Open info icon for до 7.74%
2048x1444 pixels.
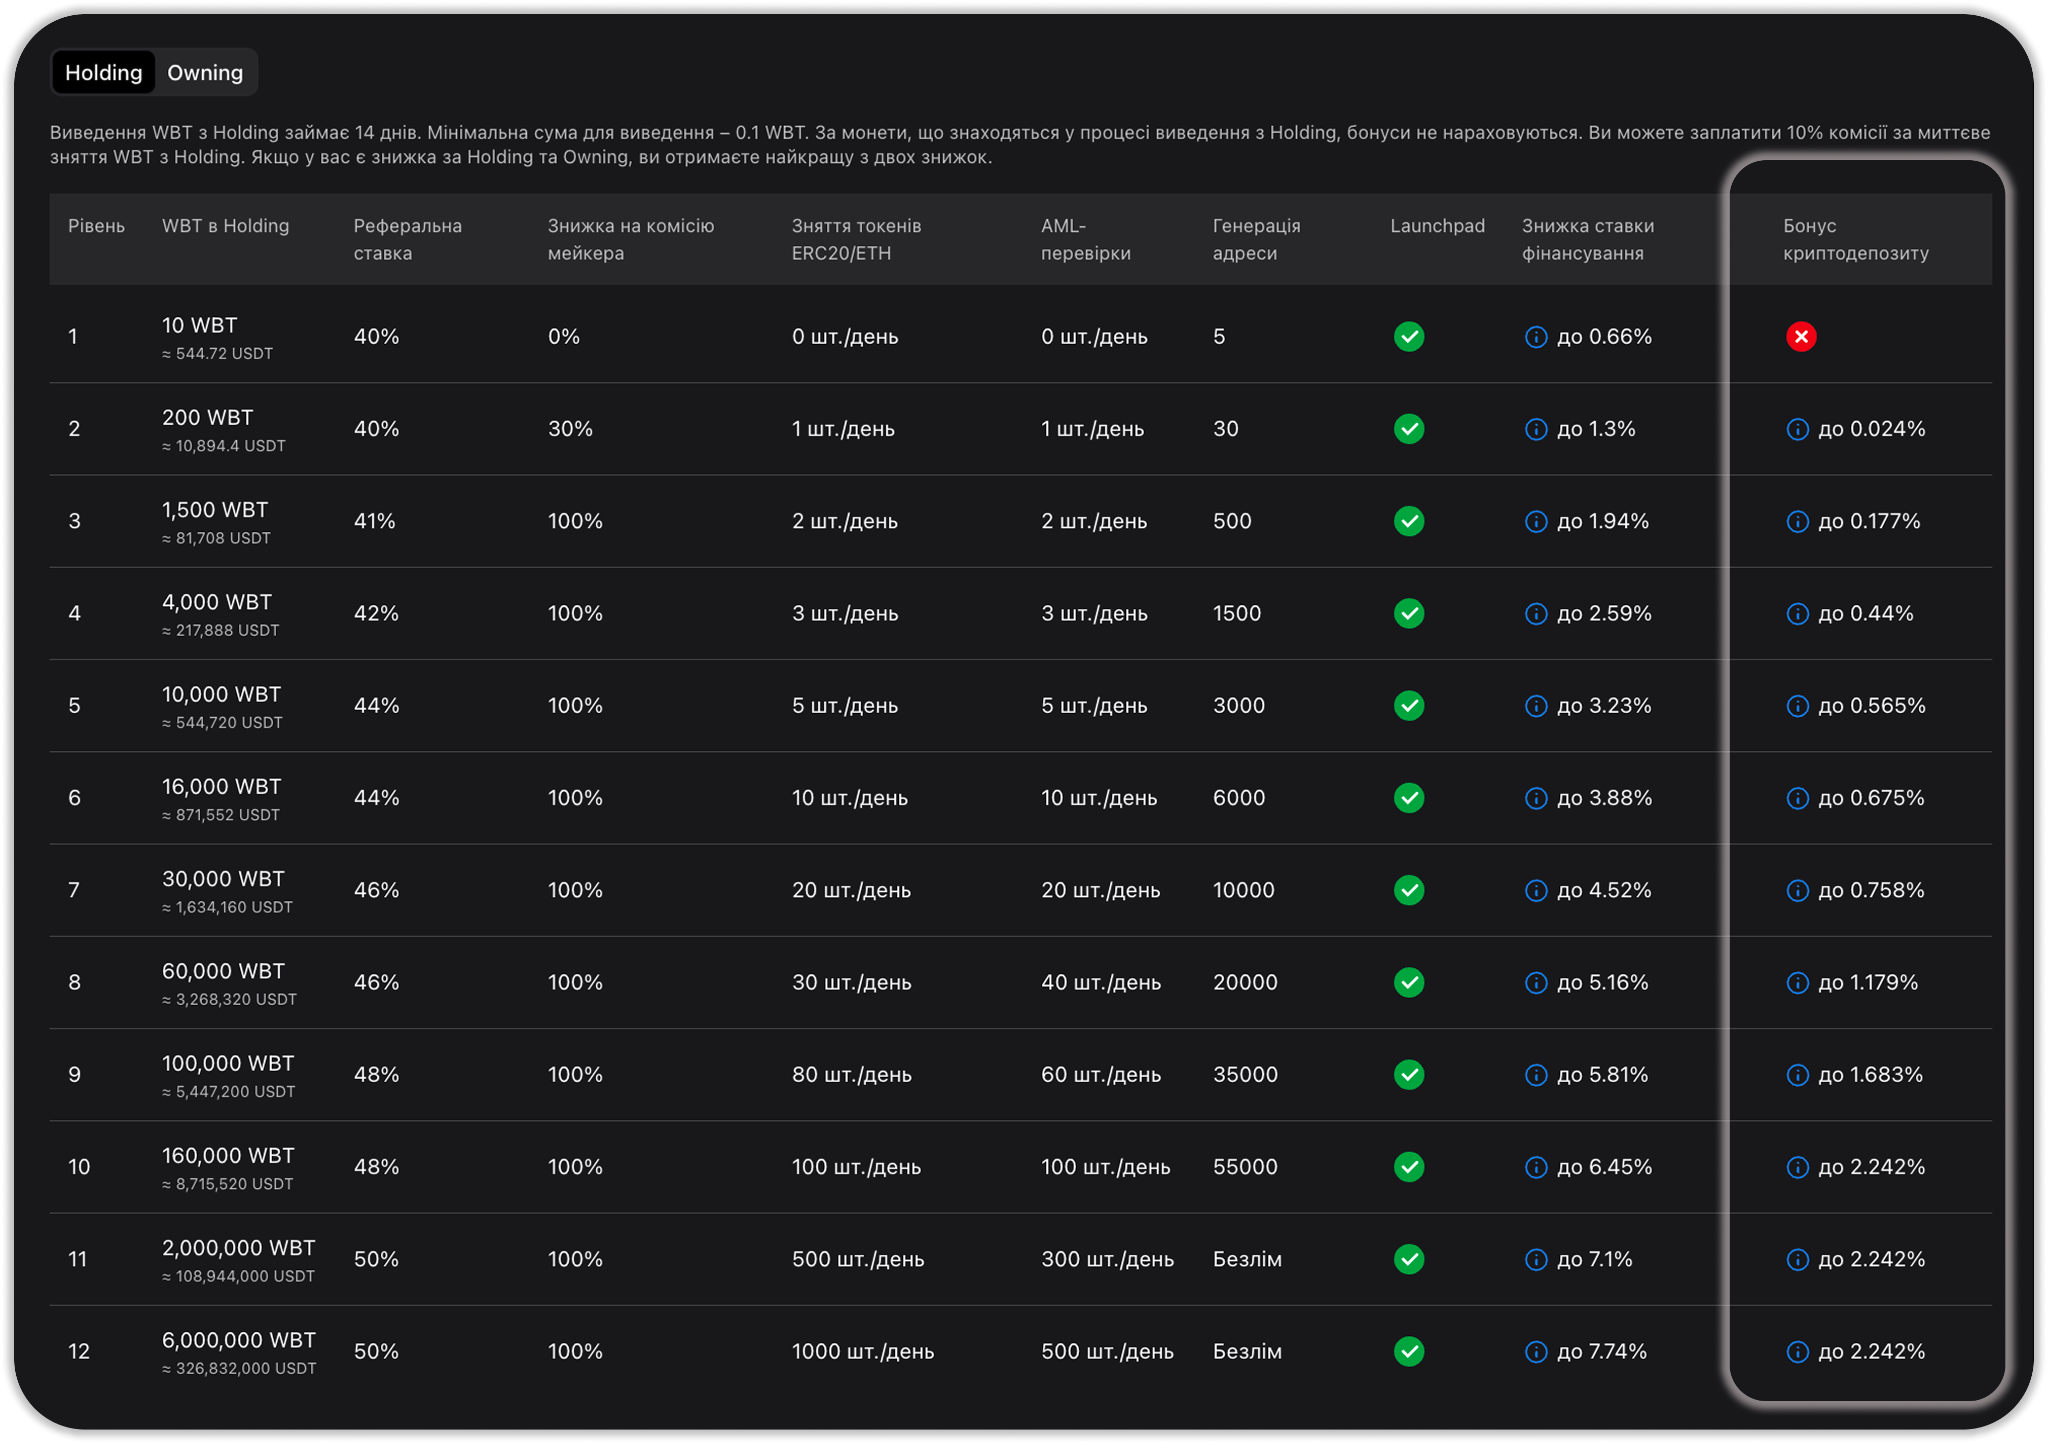click(x=1536, y=1352)
